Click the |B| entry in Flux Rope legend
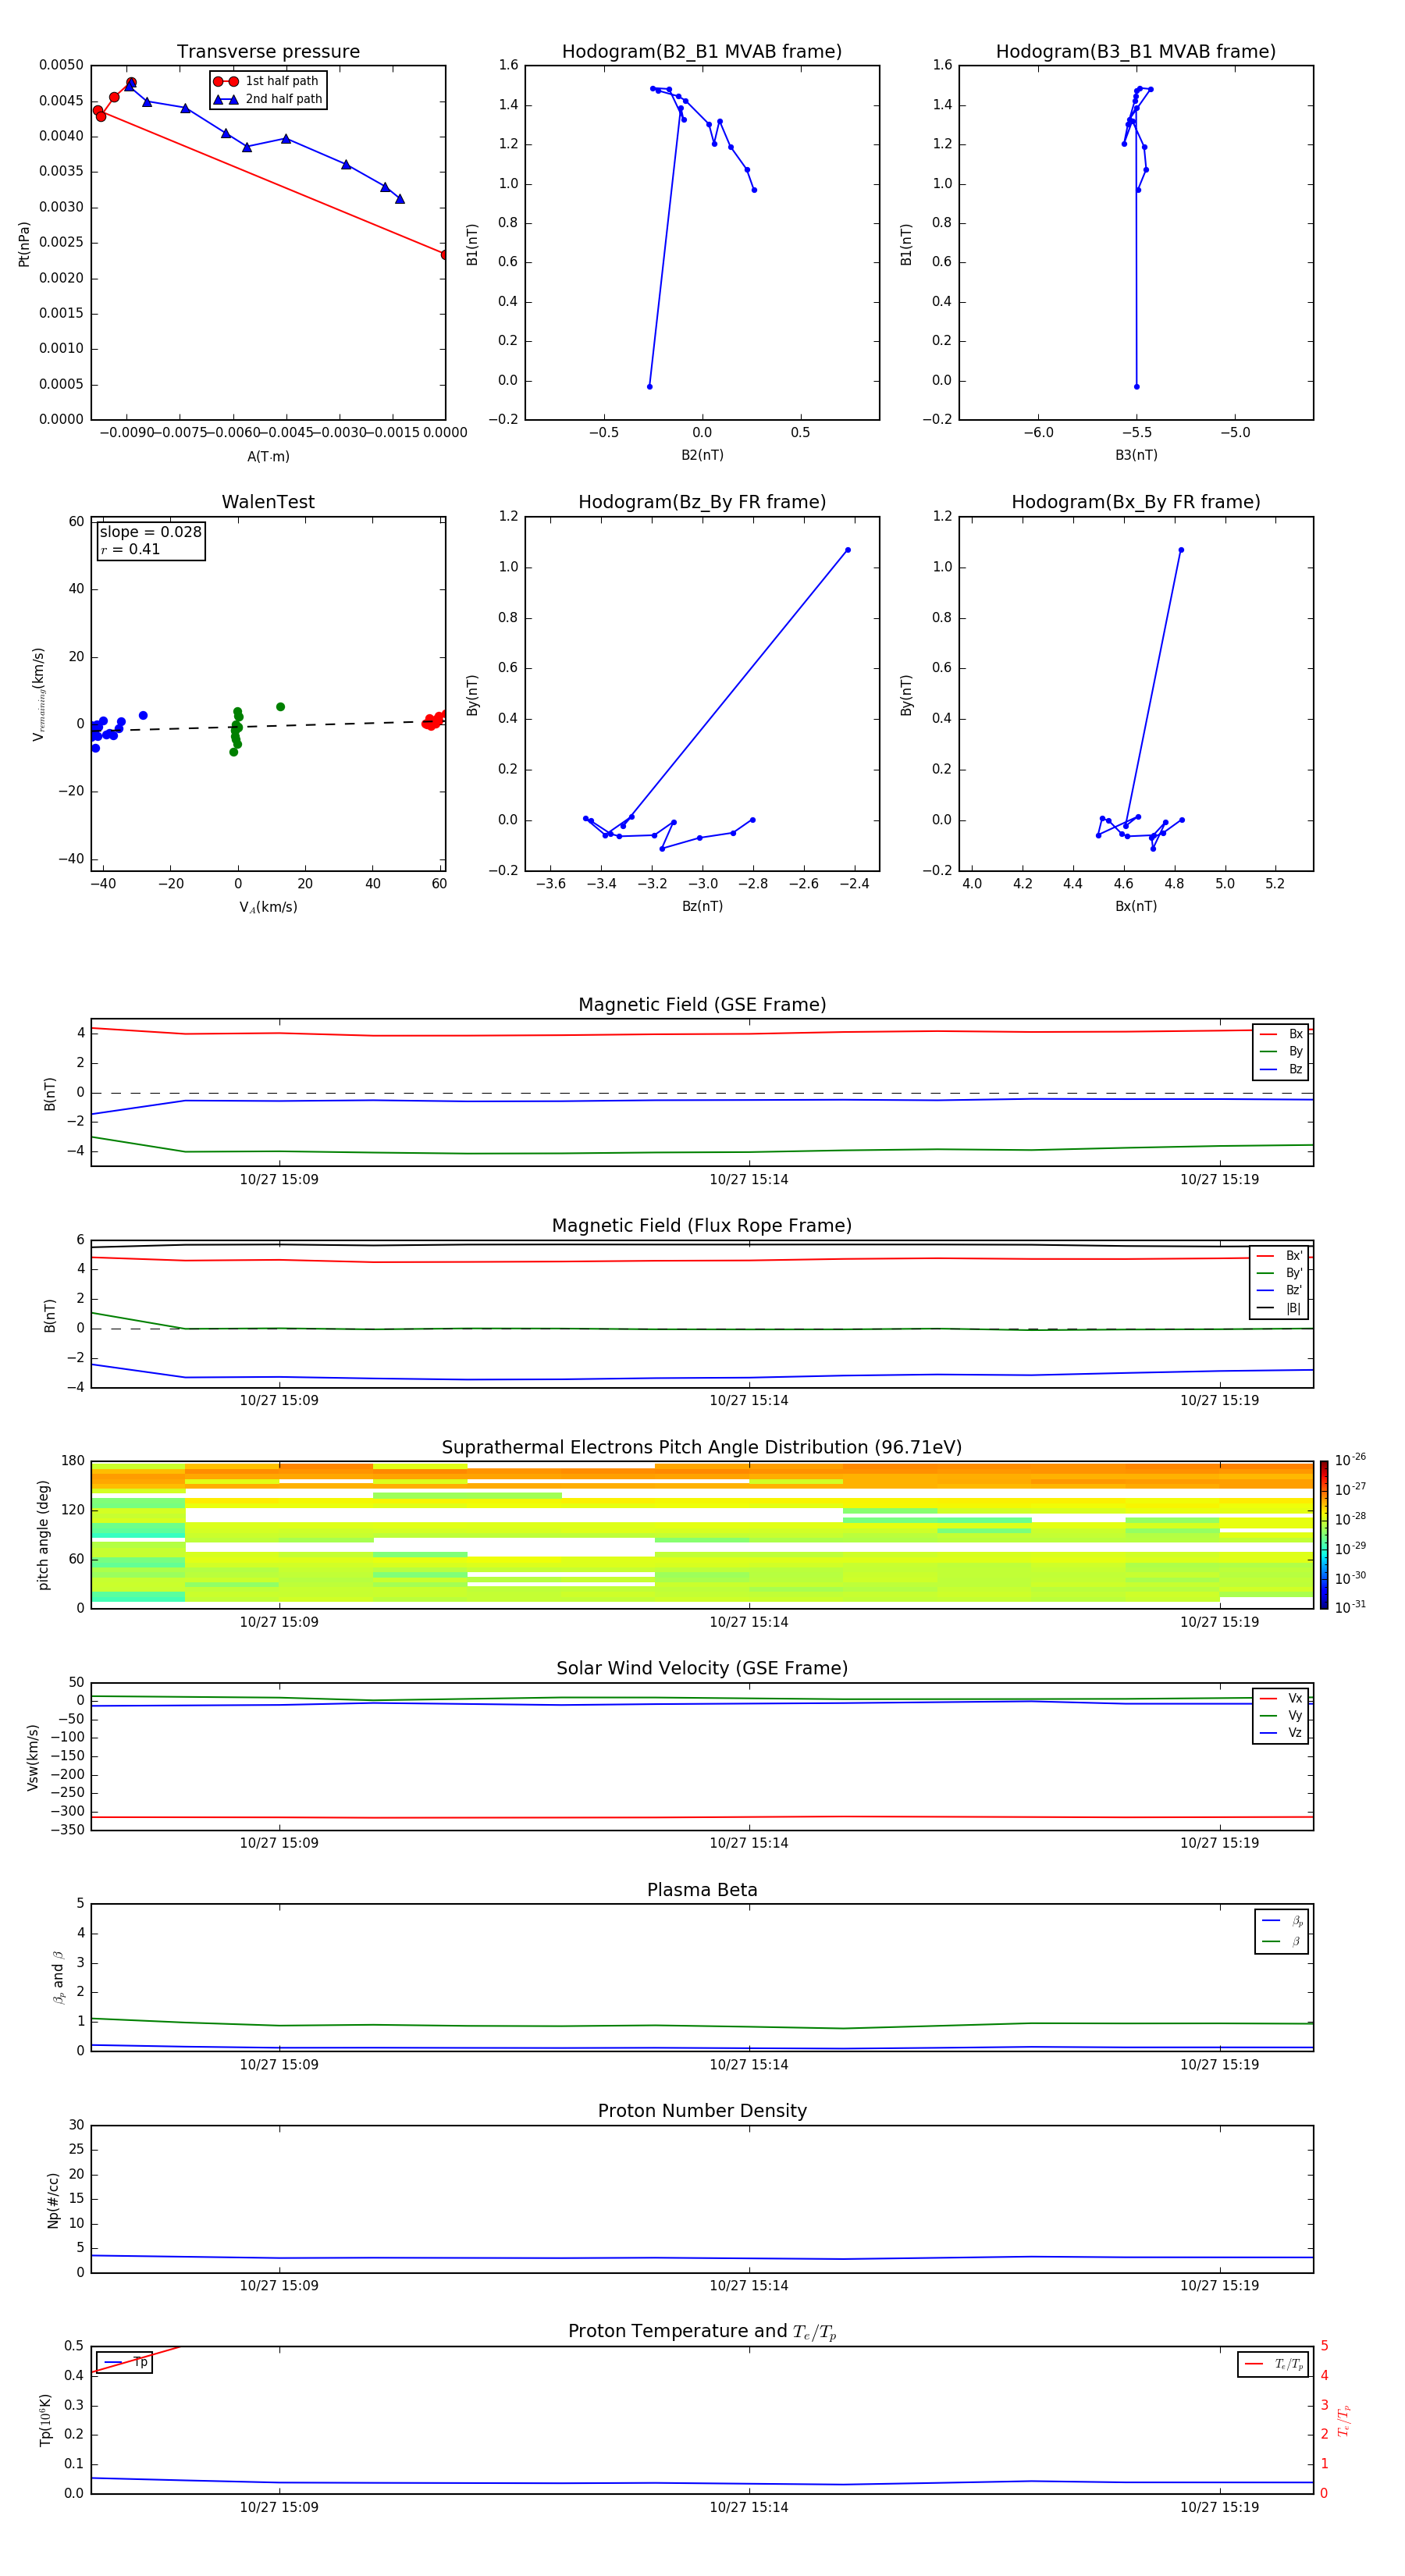 (1280, 1308)
